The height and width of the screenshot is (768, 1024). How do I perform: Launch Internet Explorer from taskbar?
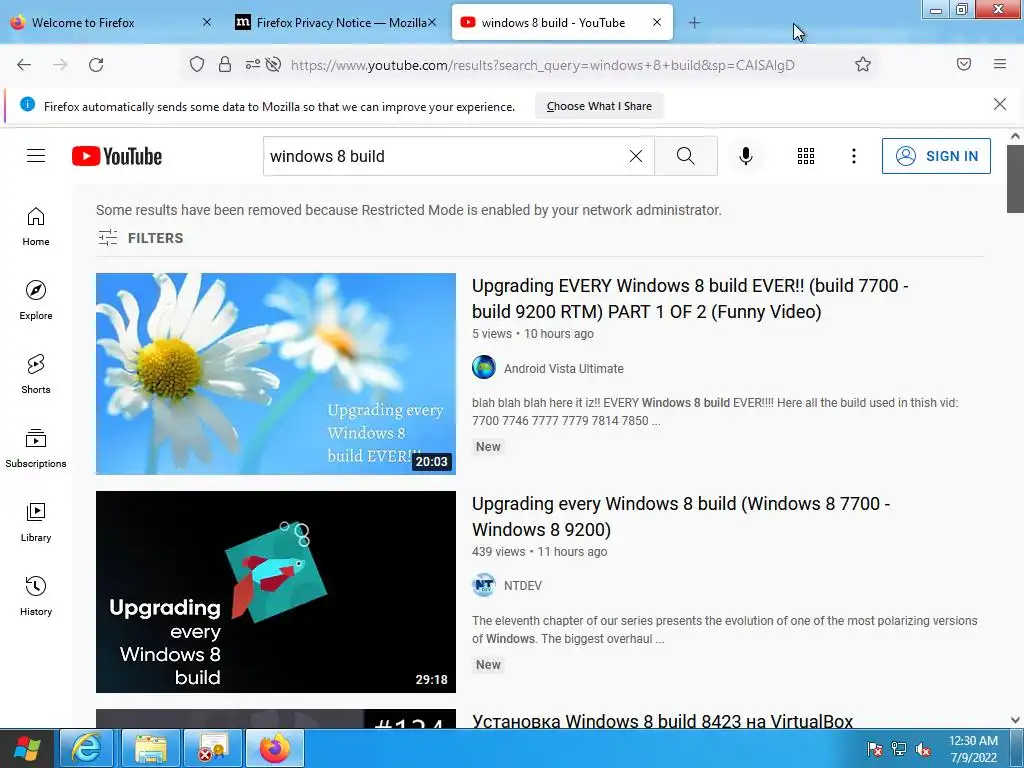[x=86, y=748]
